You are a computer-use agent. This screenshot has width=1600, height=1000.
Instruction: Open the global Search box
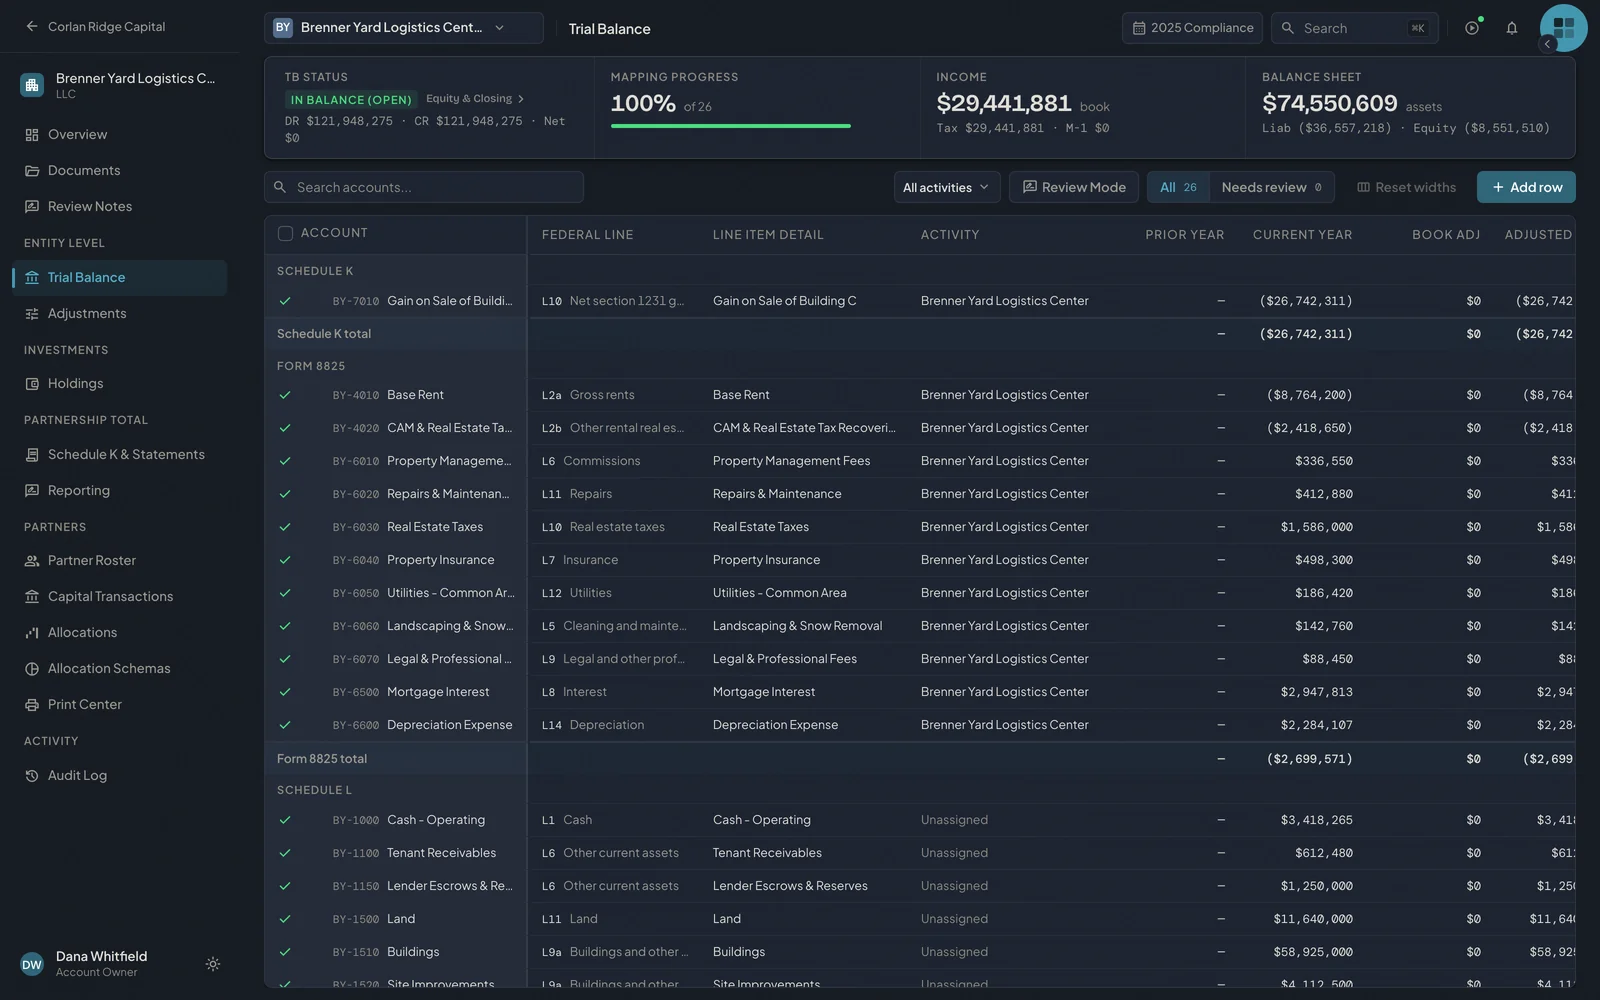[1355, 28]
